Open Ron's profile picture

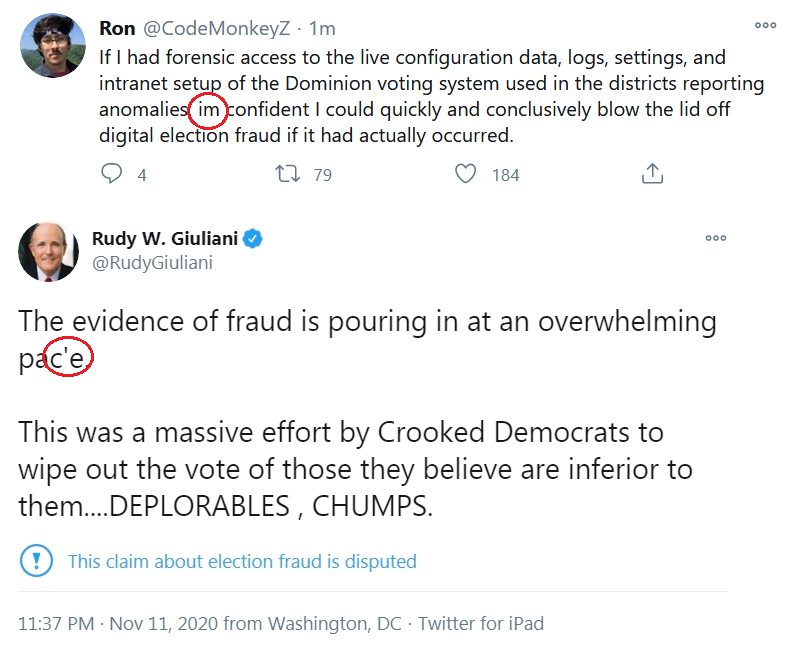pos(52,45)
